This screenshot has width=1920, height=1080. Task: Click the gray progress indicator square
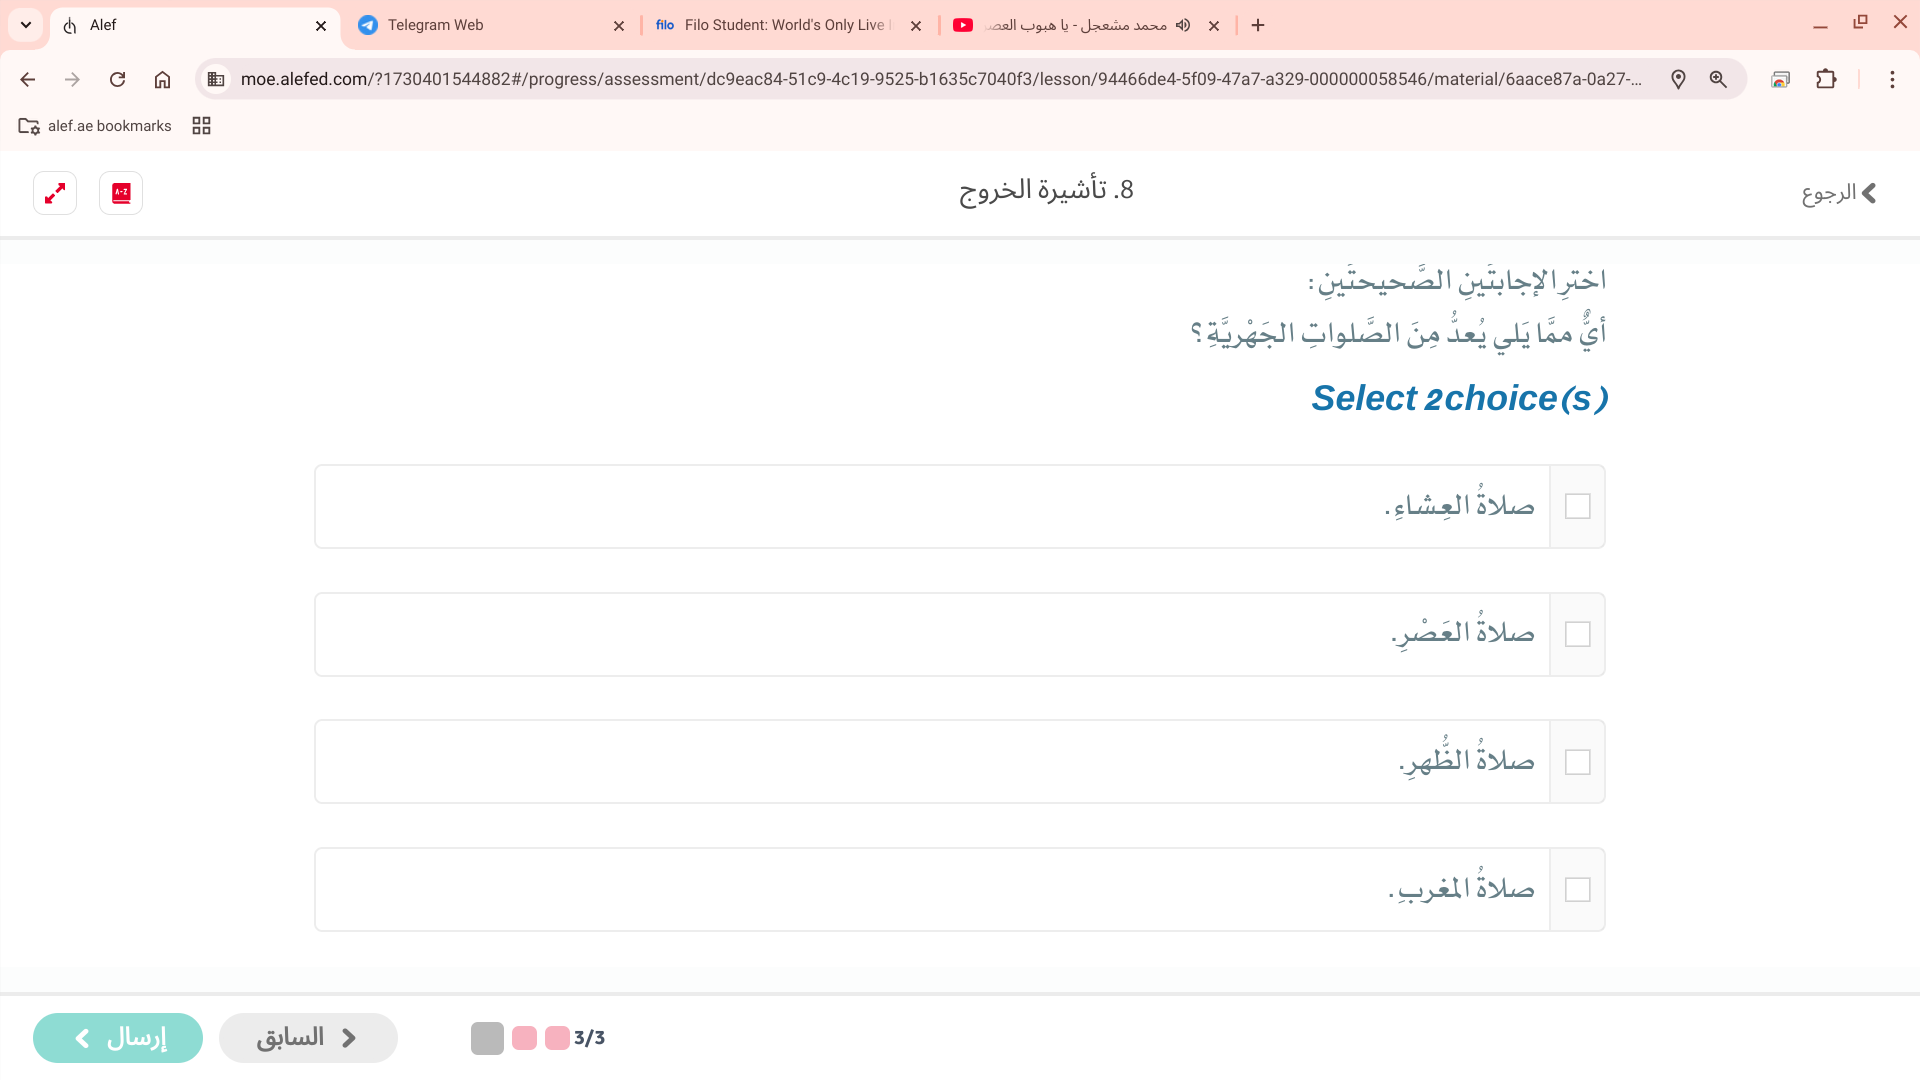click(487, 1038)
